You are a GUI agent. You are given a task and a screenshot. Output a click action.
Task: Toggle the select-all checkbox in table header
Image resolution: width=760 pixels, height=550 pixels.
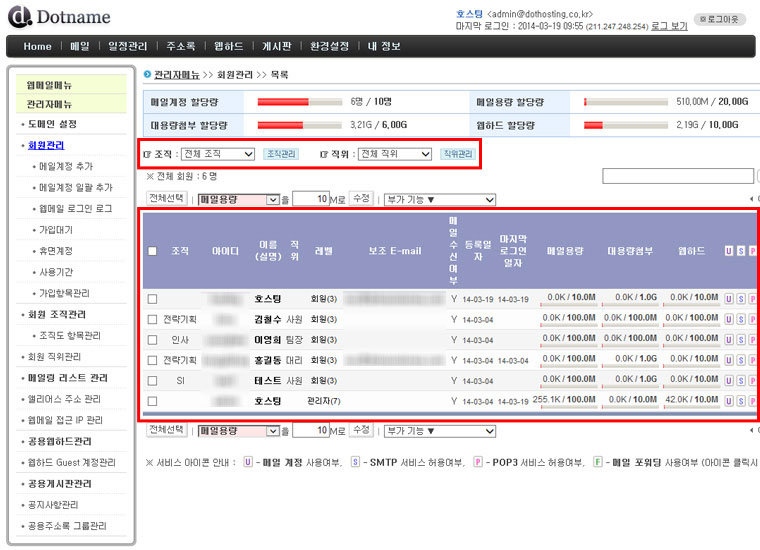point(152,251)
